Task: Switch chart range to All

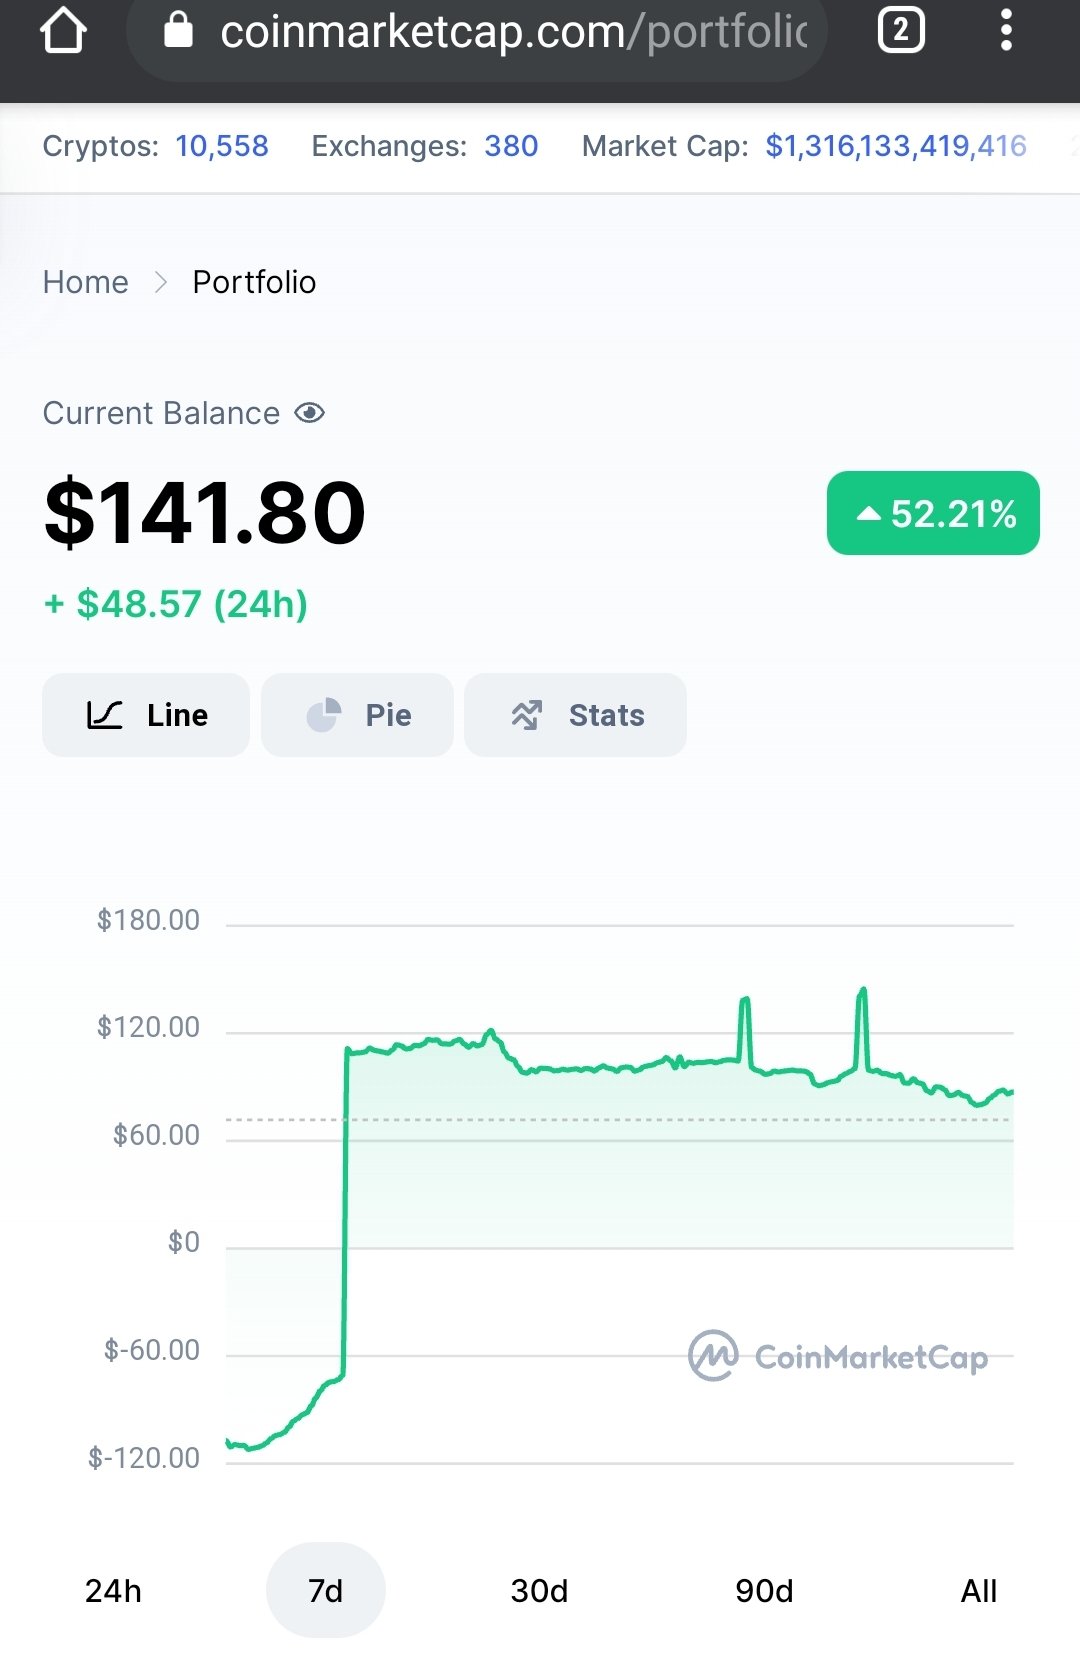Action: (979, 1590)
